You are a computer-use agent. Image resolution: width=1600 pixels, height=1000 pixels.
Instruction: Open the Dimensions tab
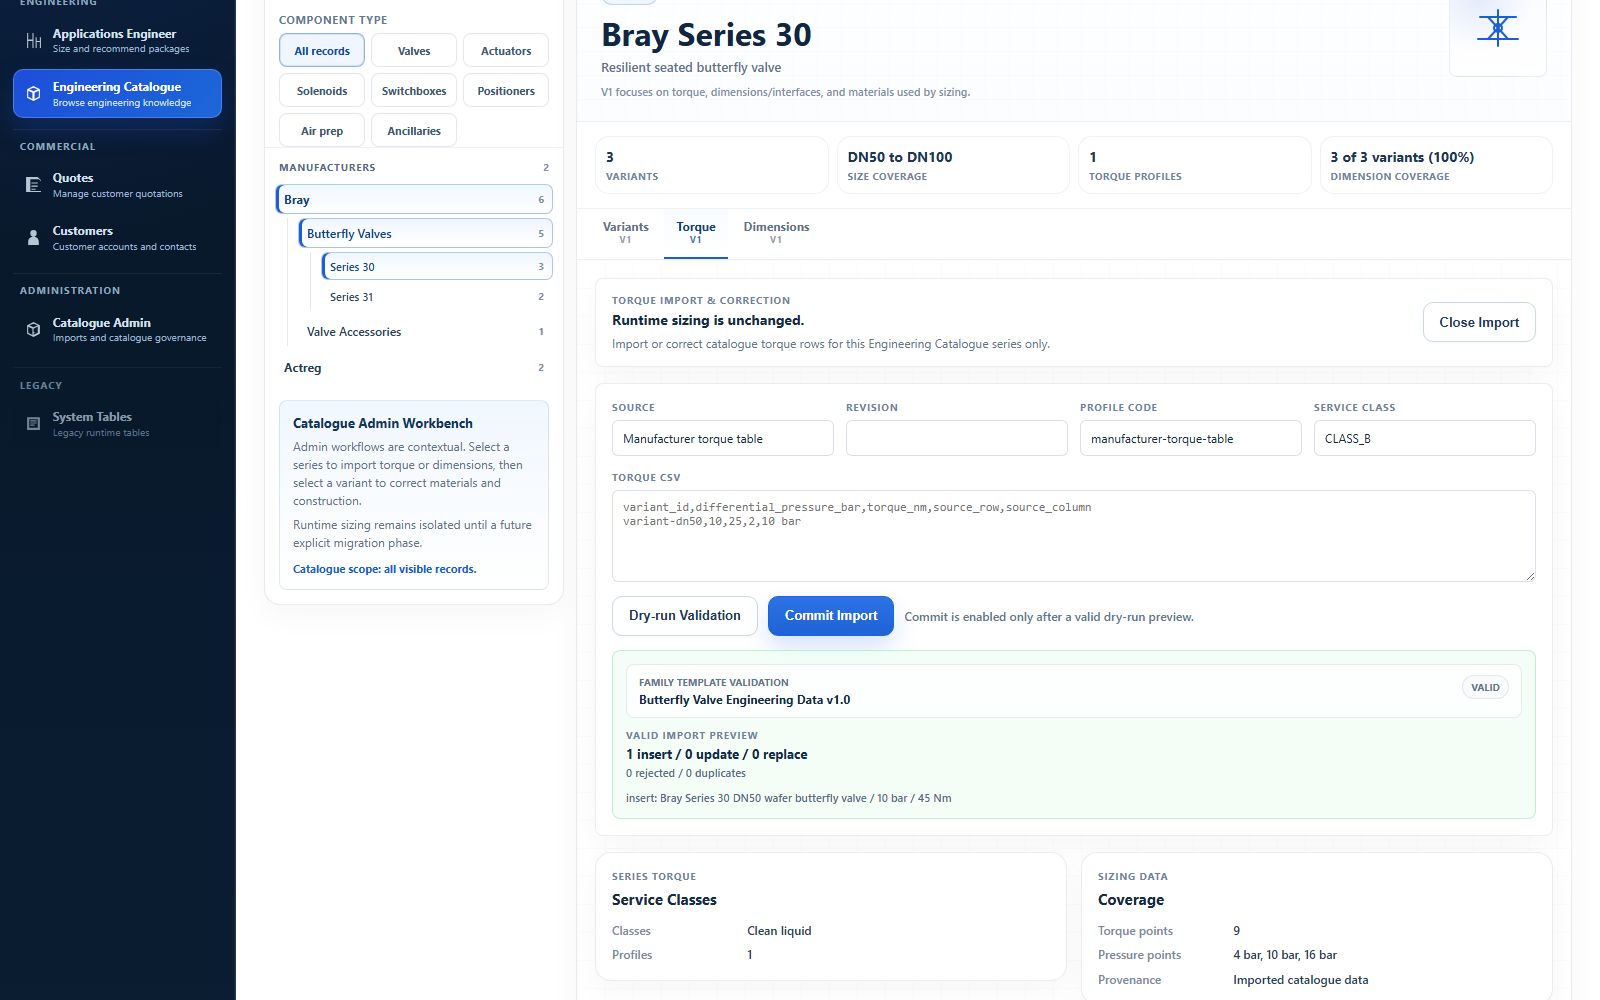click(777, 232)
